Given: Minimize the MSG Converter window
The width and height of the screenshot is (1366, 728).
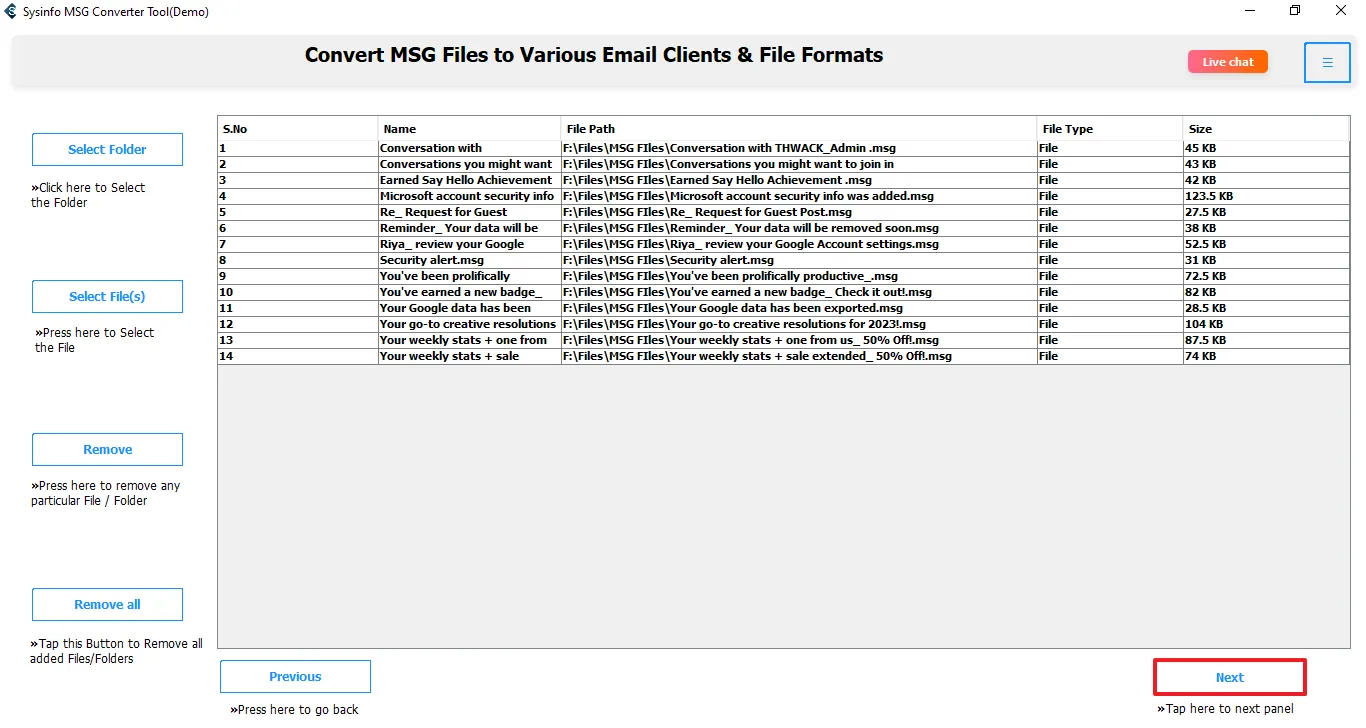Looking at the screenshot, I should point(1250,11).
